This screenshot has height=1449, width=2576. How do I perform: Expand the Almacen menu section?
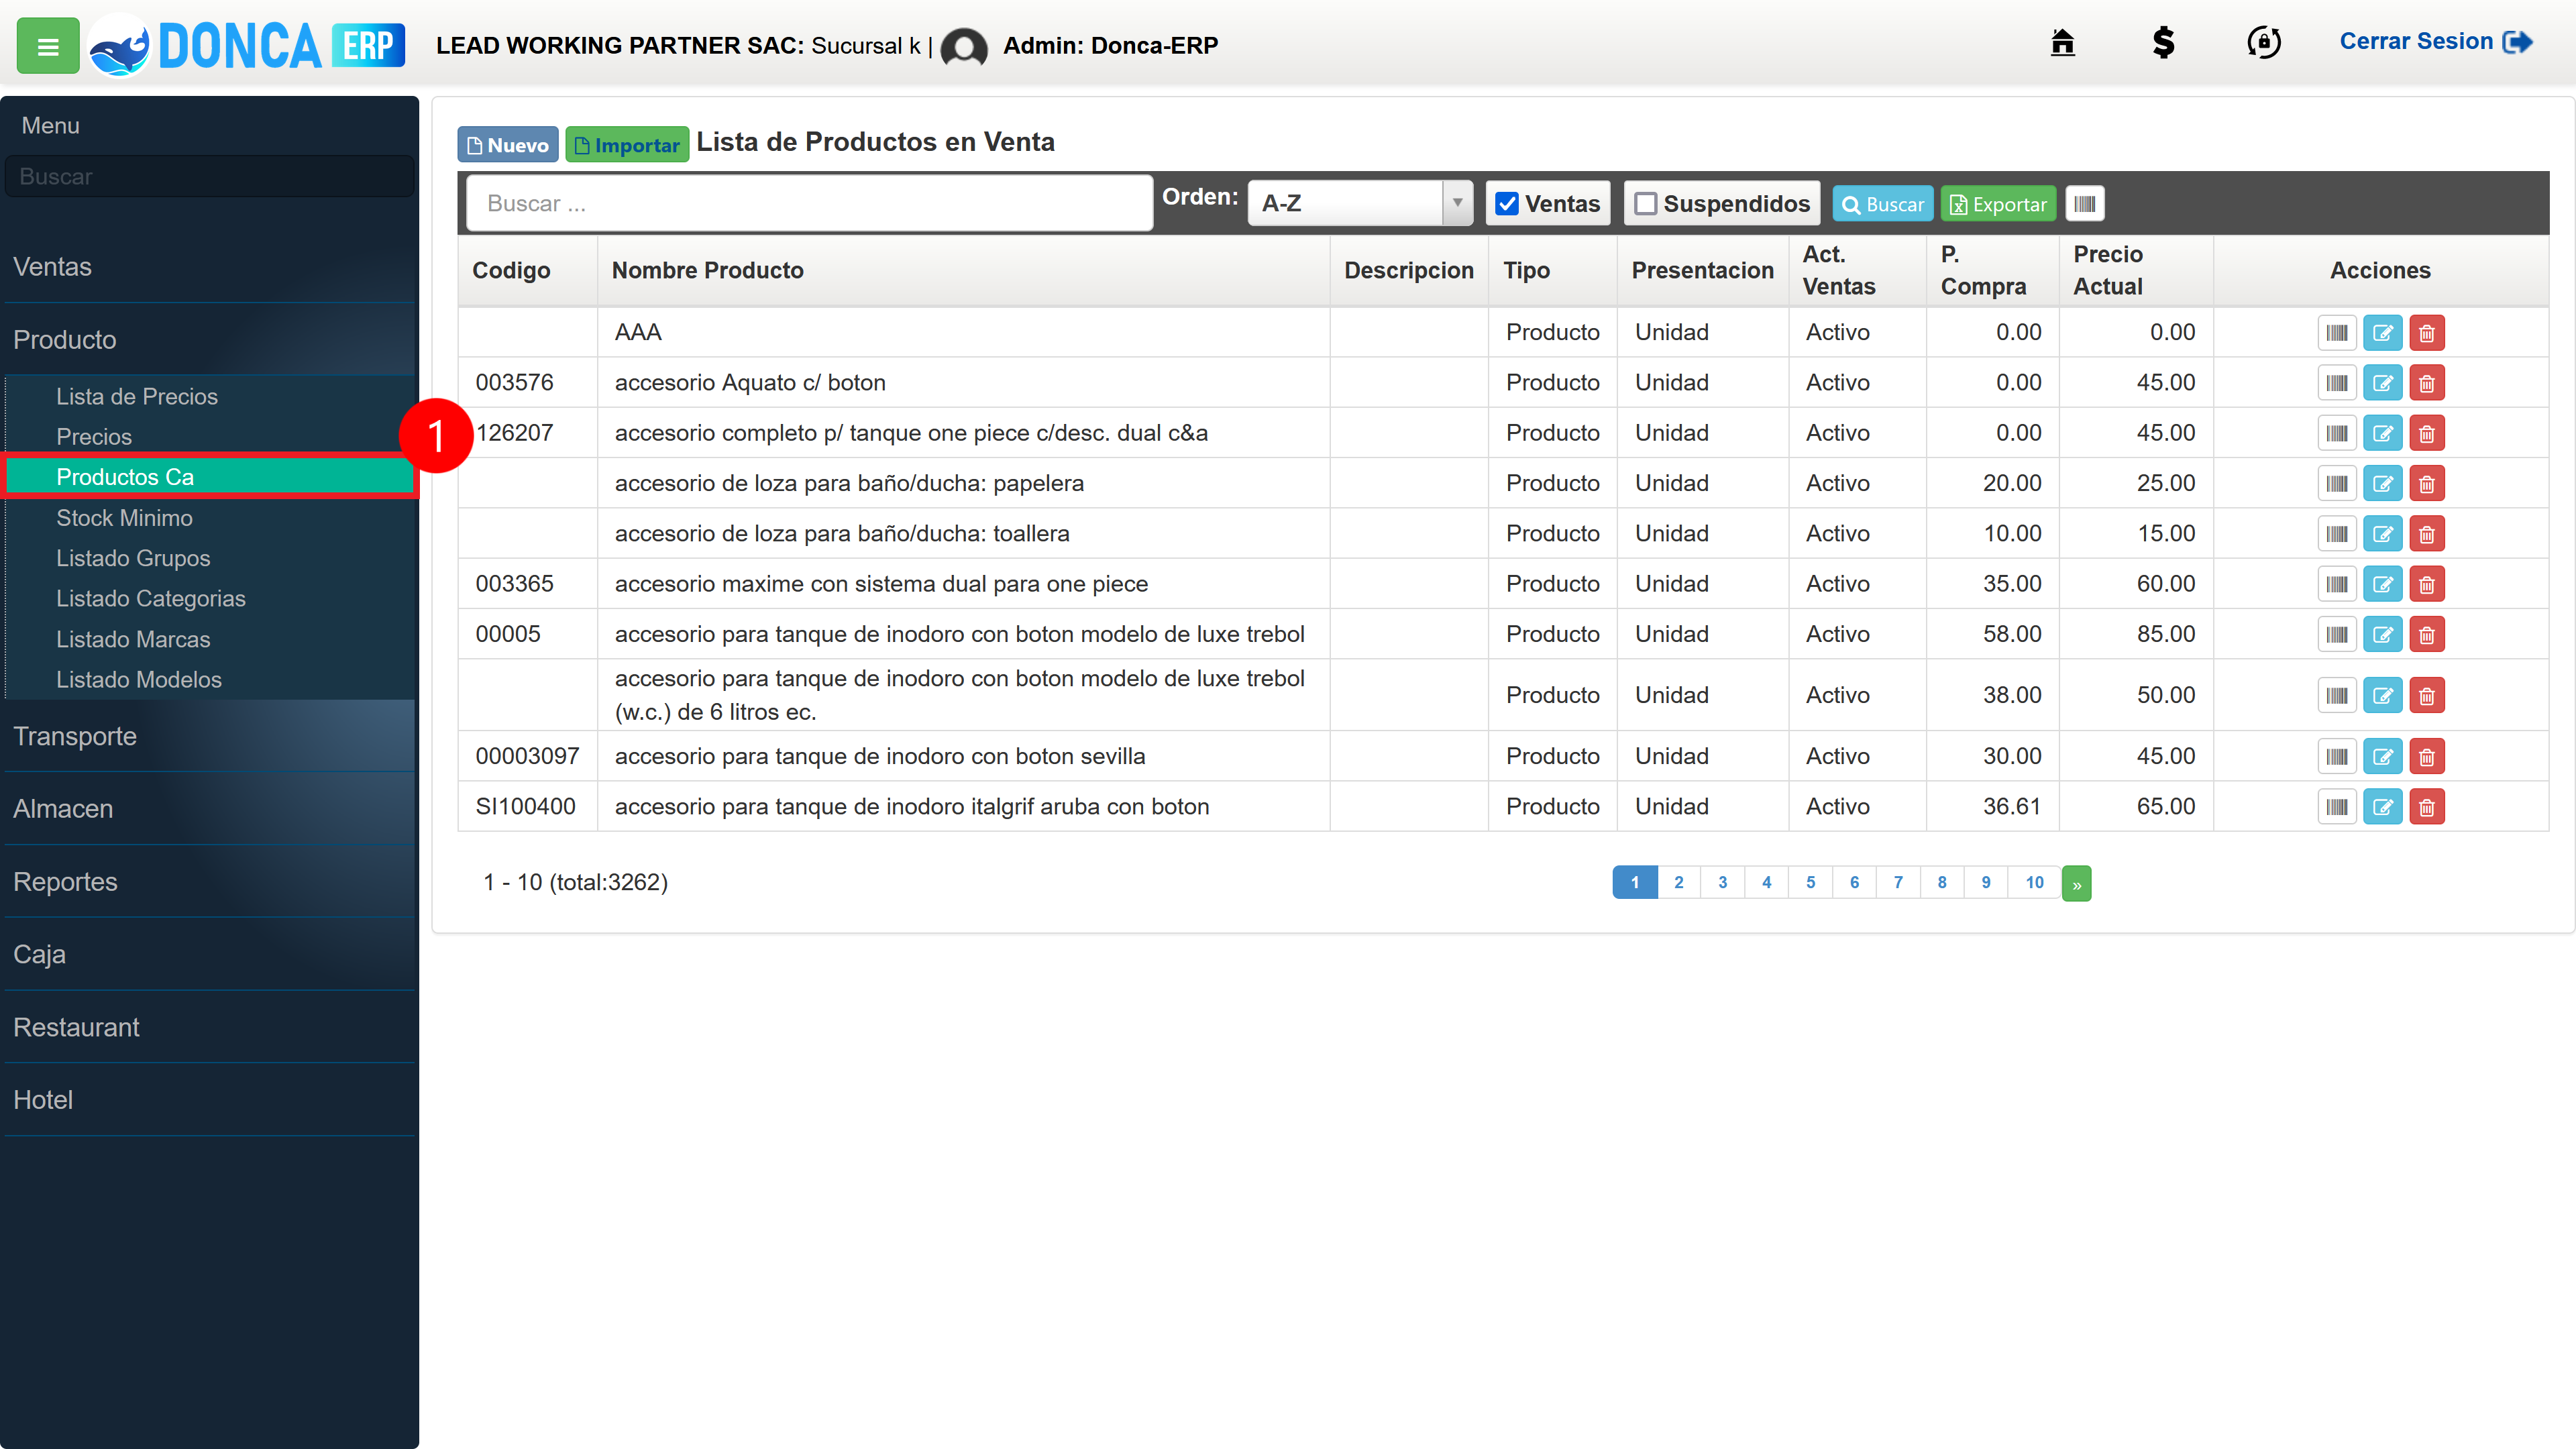click(x=210, y=809)
